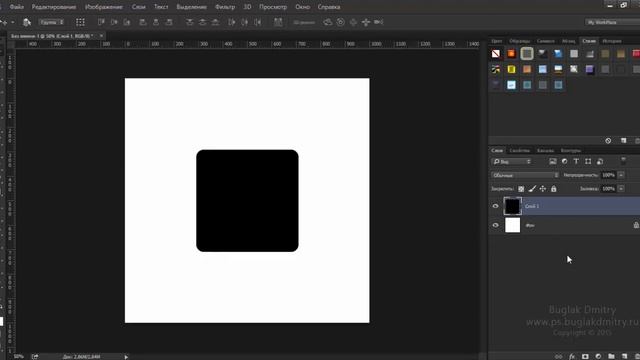The width and height of the screenshot is (640, 360).
Task: Open the Группа auto-select dropdown
Action: (51, 22)
